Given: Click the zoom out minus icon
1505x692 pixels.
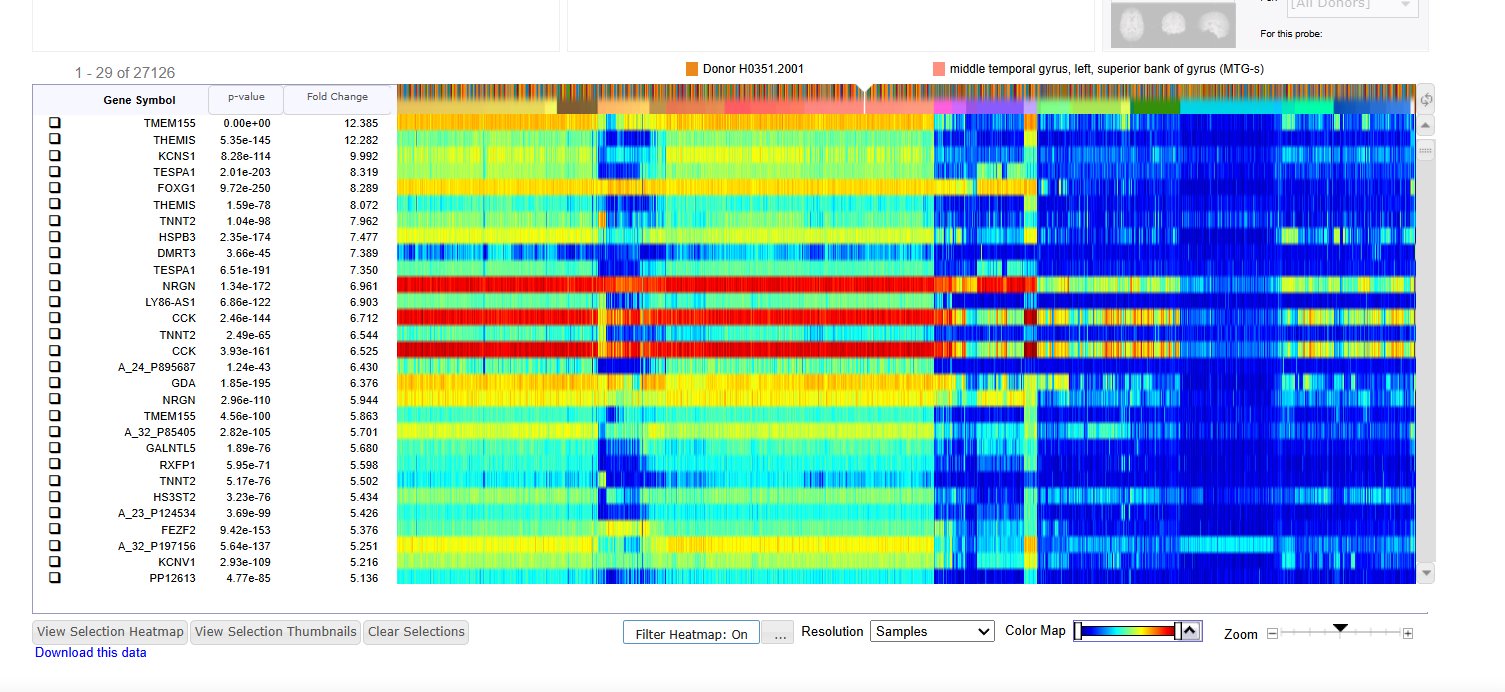Looking at the screenshot, I should point(1272,634).
